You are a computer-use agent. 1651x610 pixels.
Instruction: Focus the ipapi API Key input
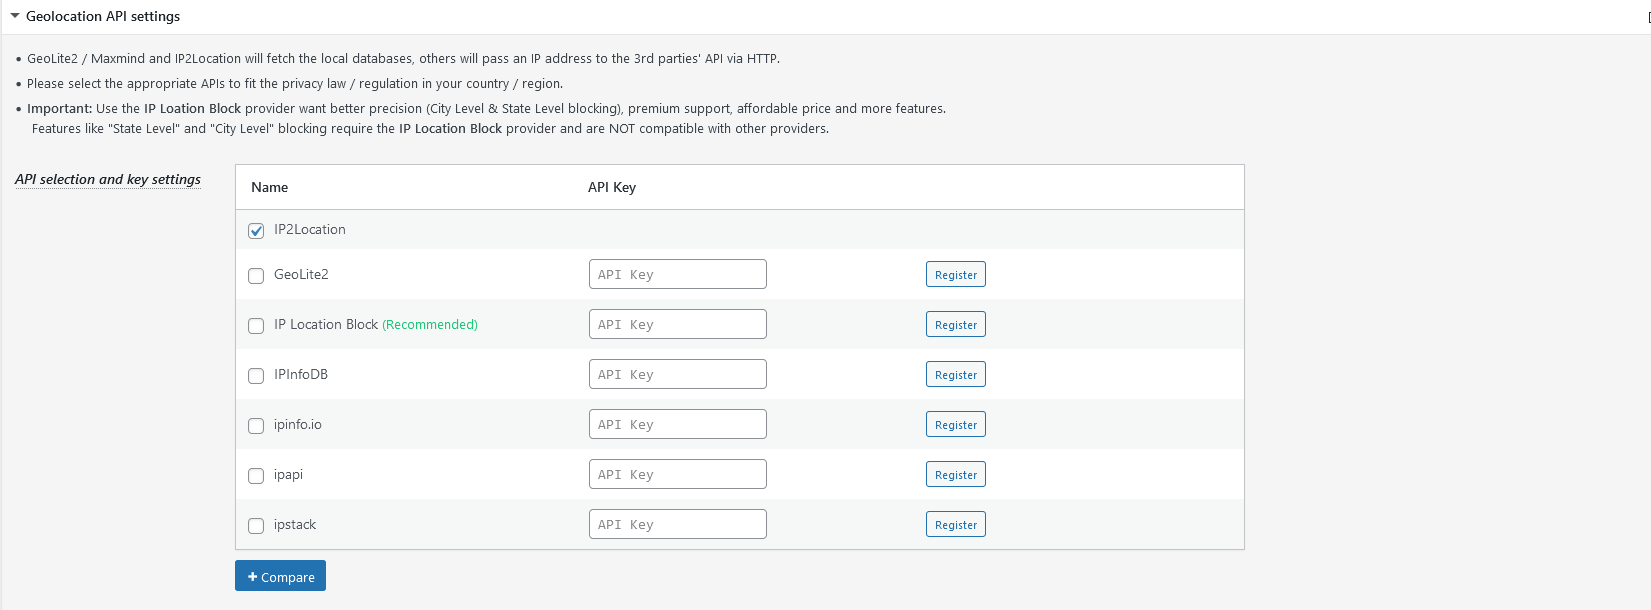(678, 474)
